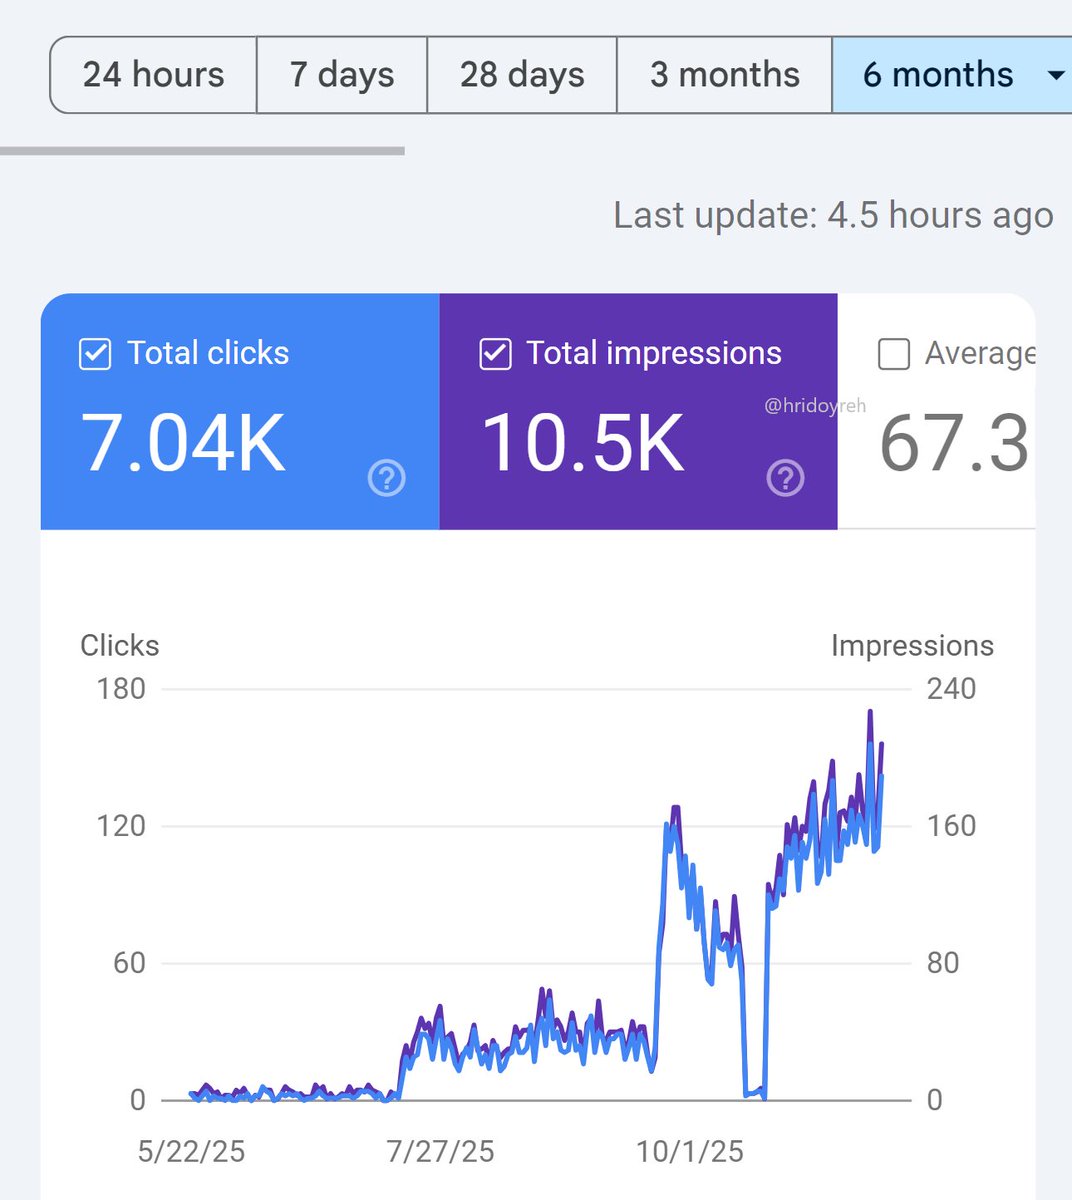Click the highest peak on the chart
This screenshot has height=1200, width=1072.
coord(870,712)
